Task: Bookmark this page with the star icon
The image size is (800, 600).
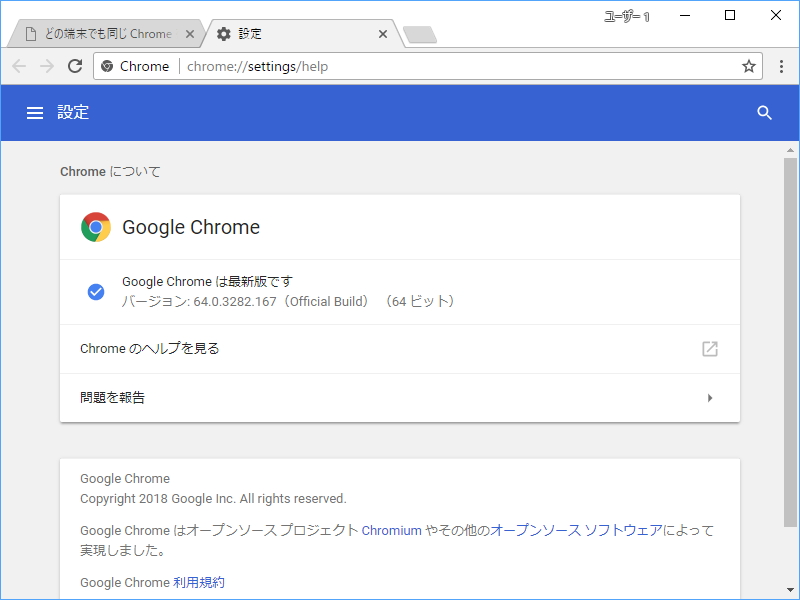Action: [748, 66]
